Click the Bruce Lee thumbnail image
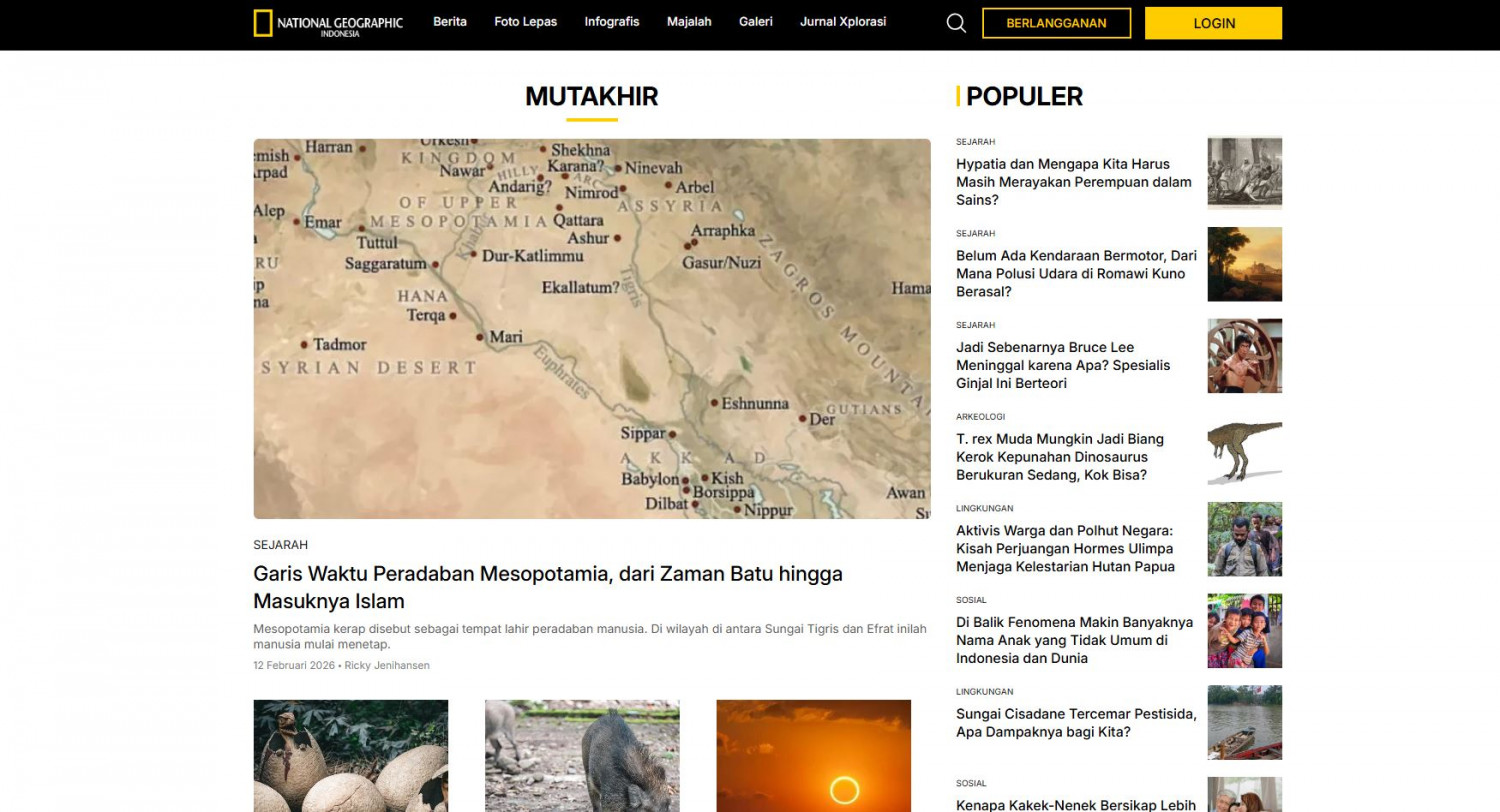 click(1244, 356)
